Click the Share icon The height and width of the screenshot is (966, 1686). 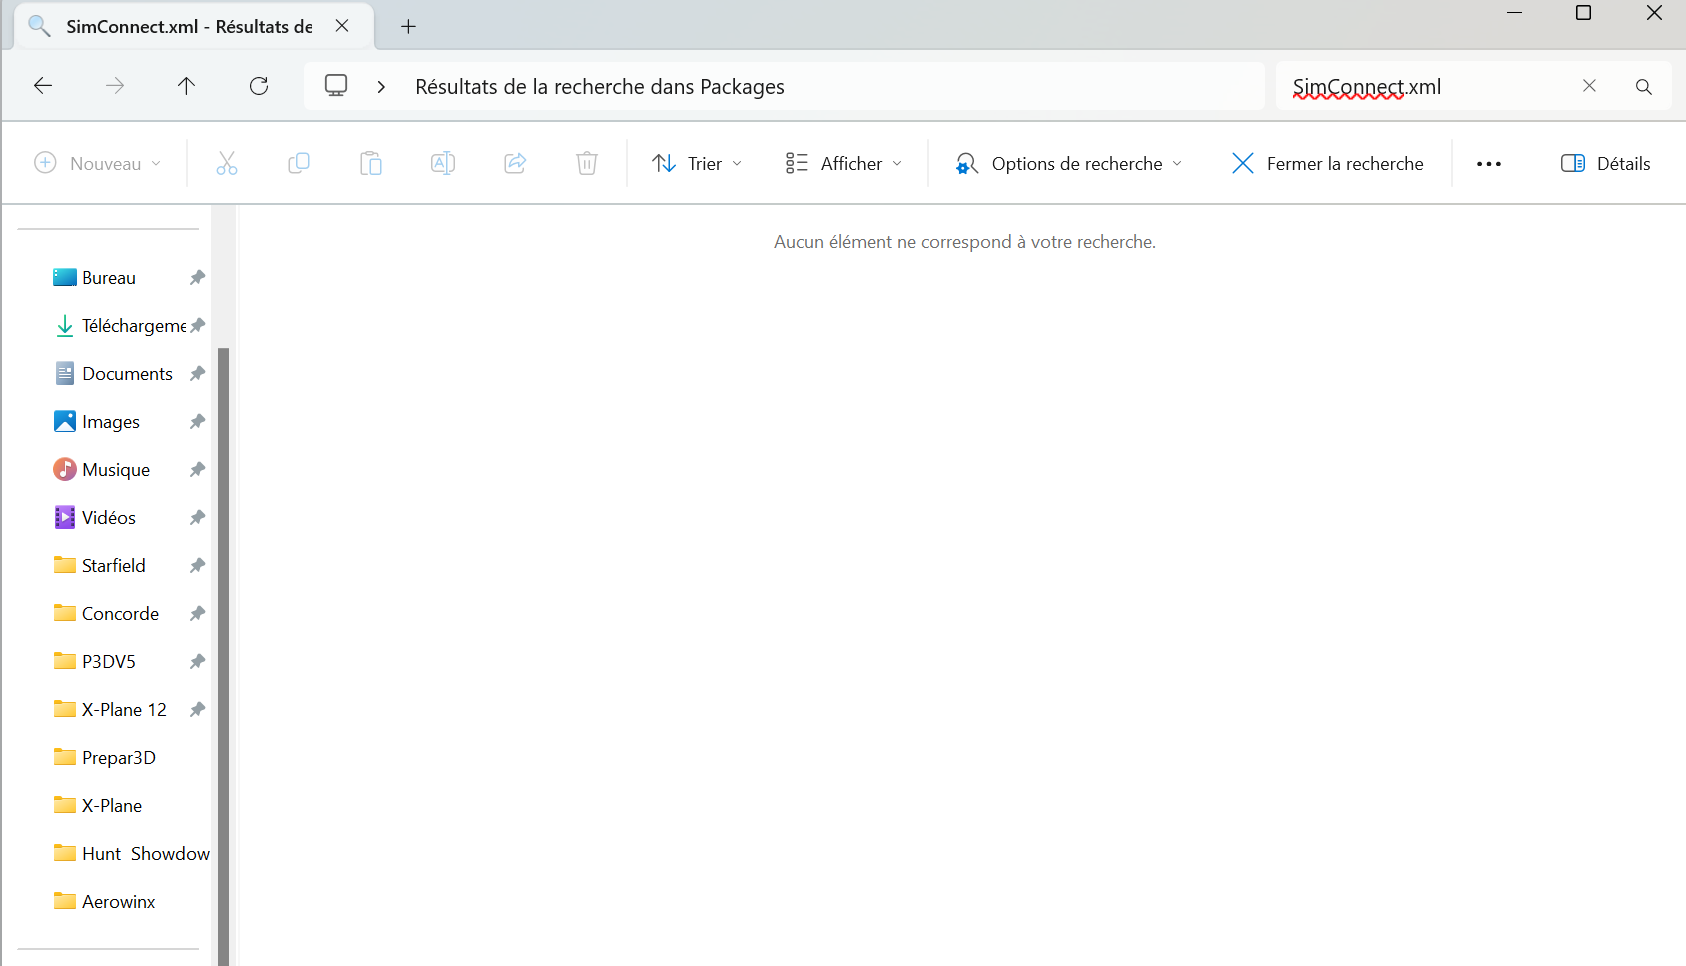(x=515, y=163)
